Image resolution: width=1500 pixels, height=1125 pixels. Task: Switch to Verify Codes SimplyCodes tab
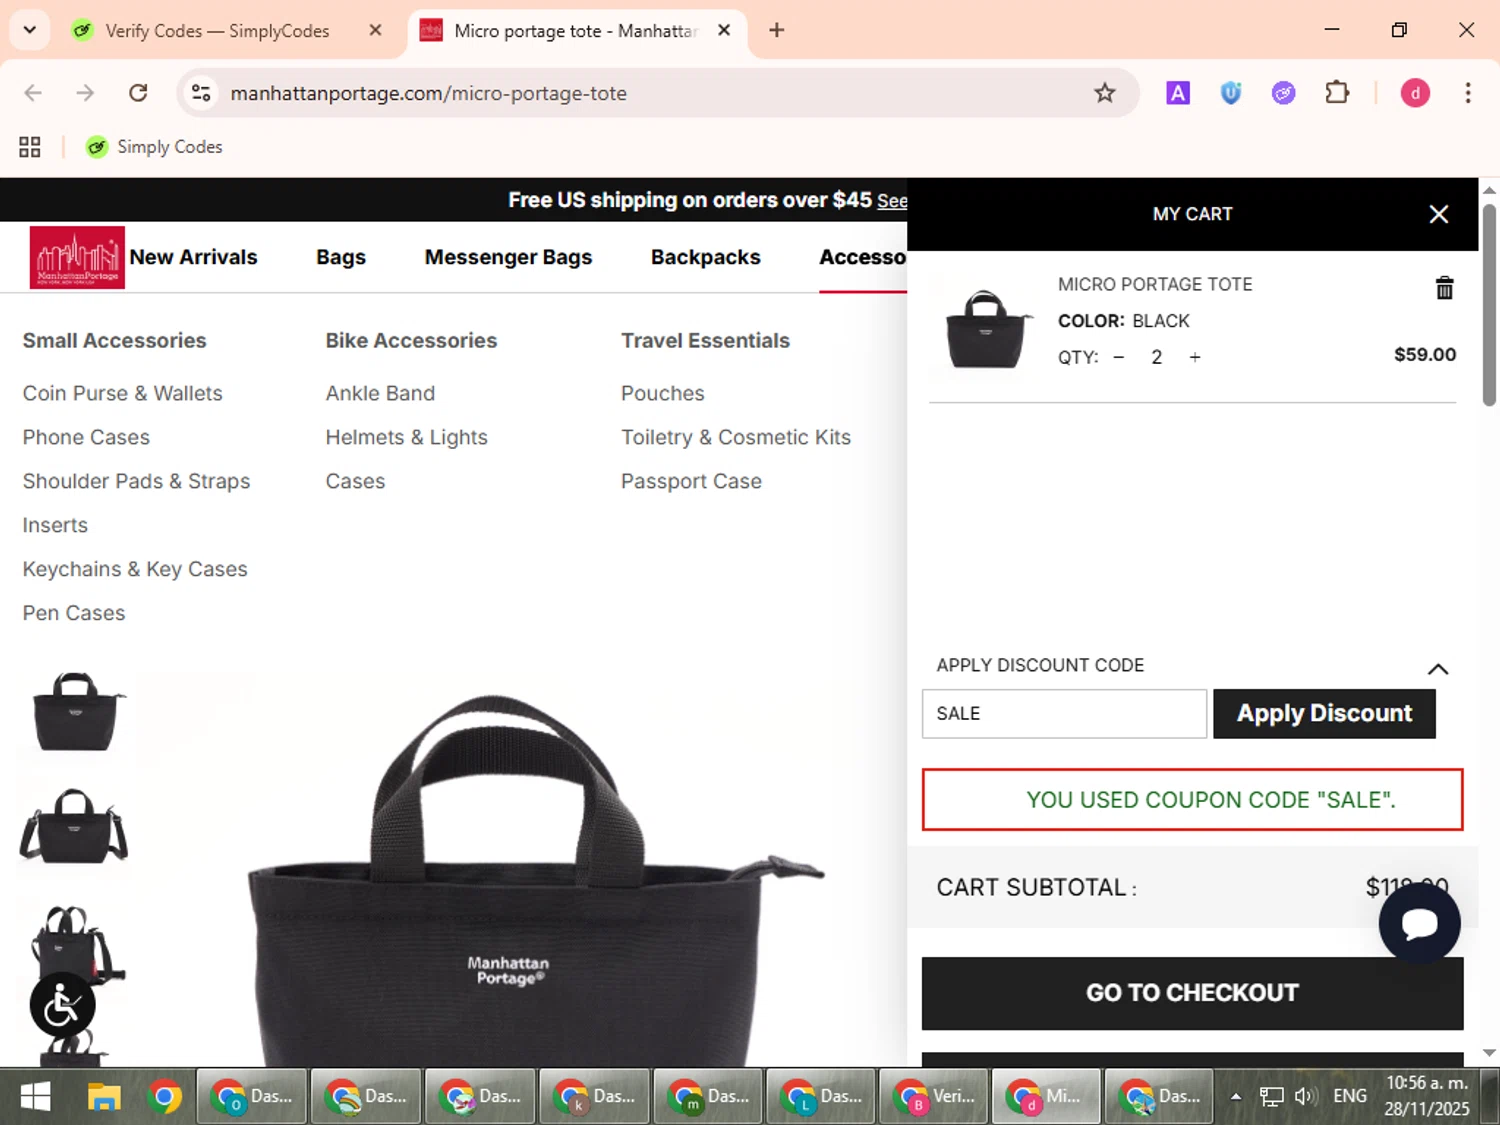pos(216,31)
